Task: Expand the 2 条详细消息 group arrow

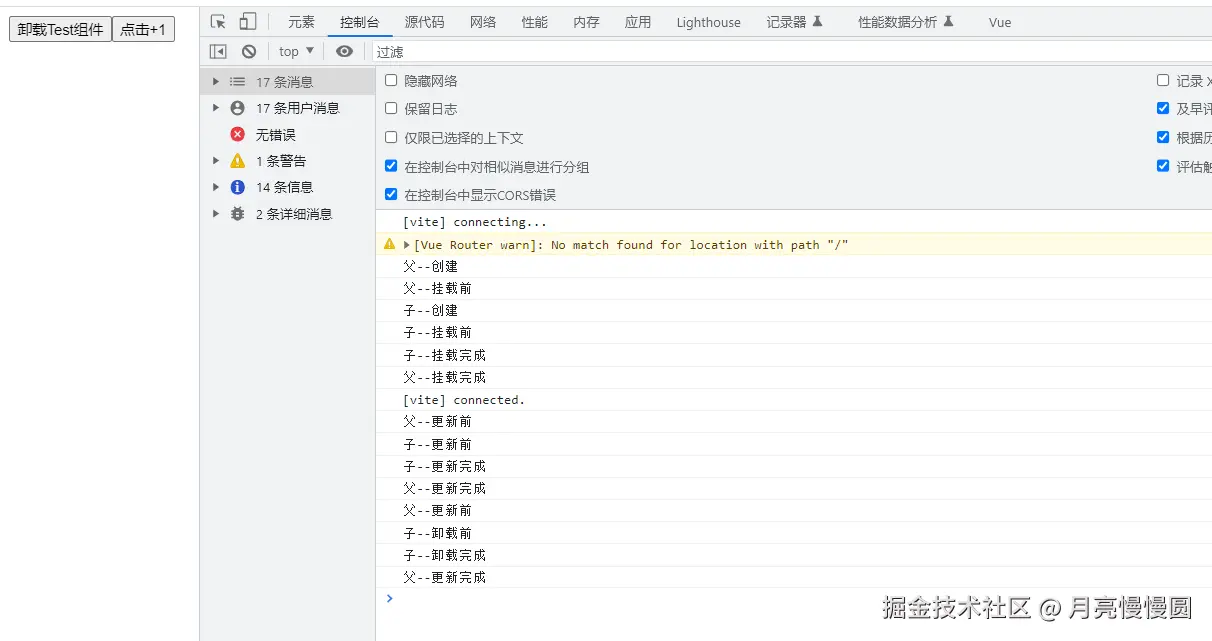Action: click(x=216, y=213)
